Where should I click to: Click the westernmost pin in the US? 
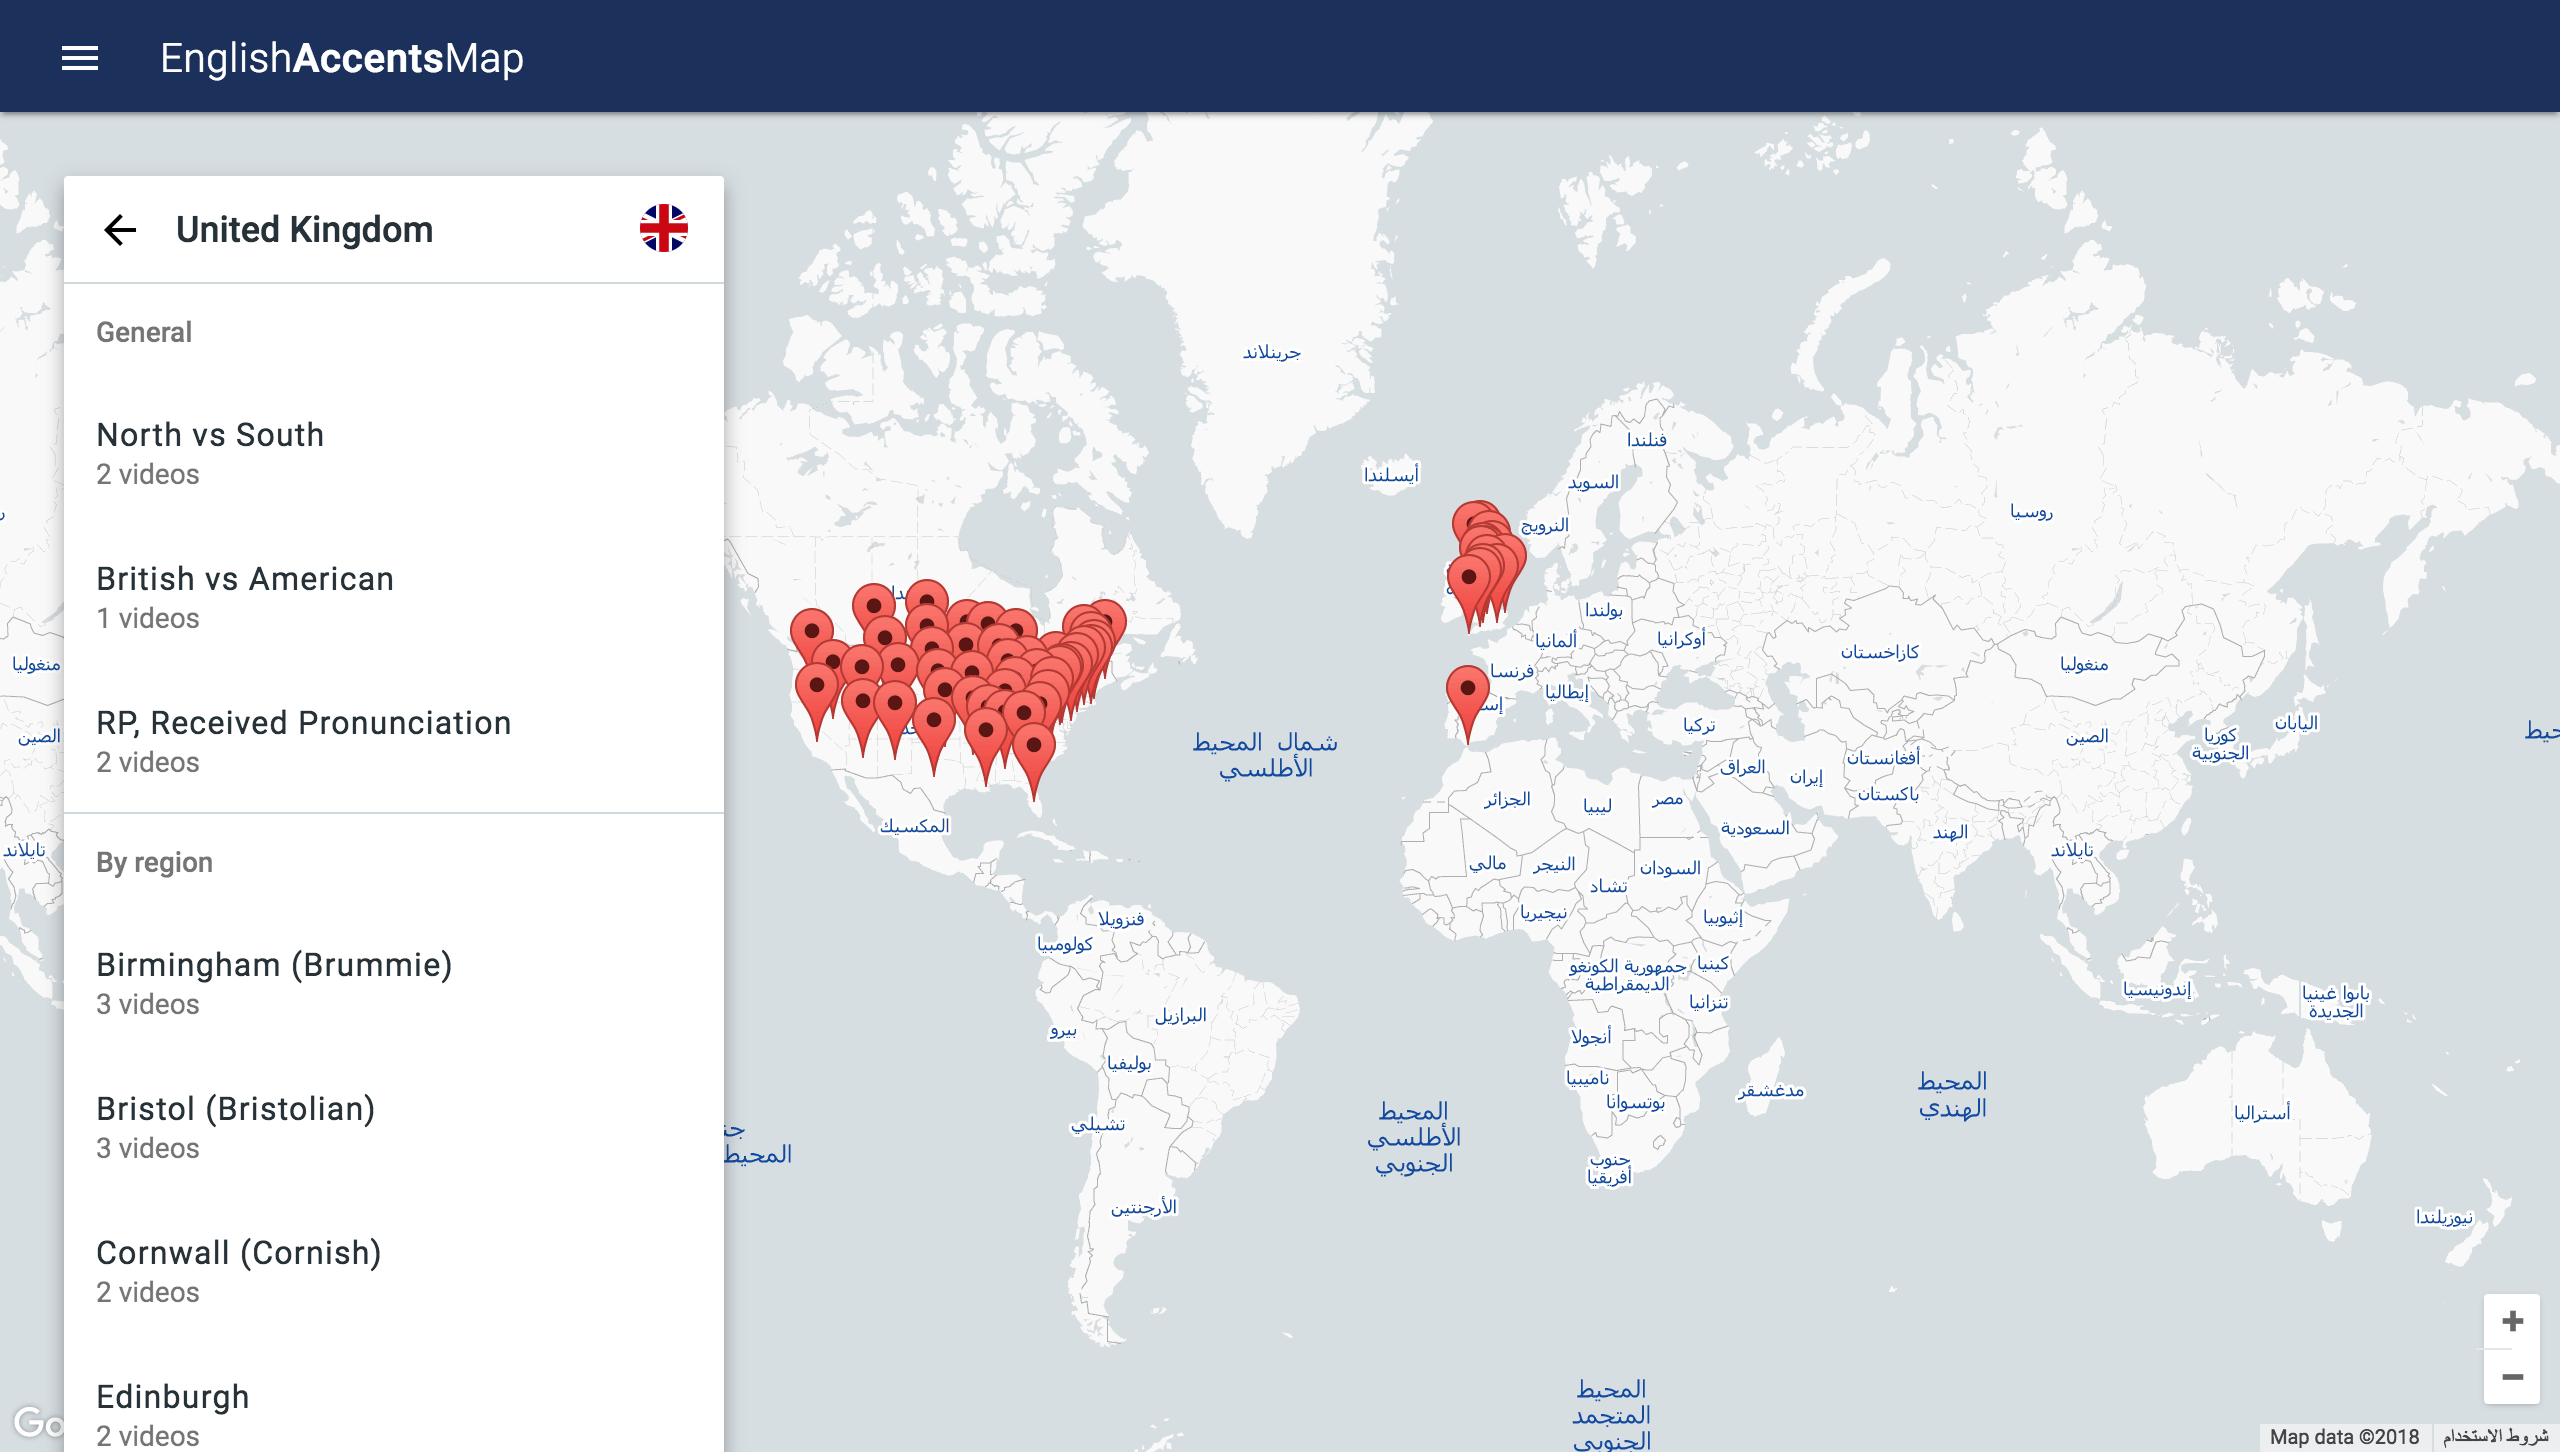click(811, 633)
